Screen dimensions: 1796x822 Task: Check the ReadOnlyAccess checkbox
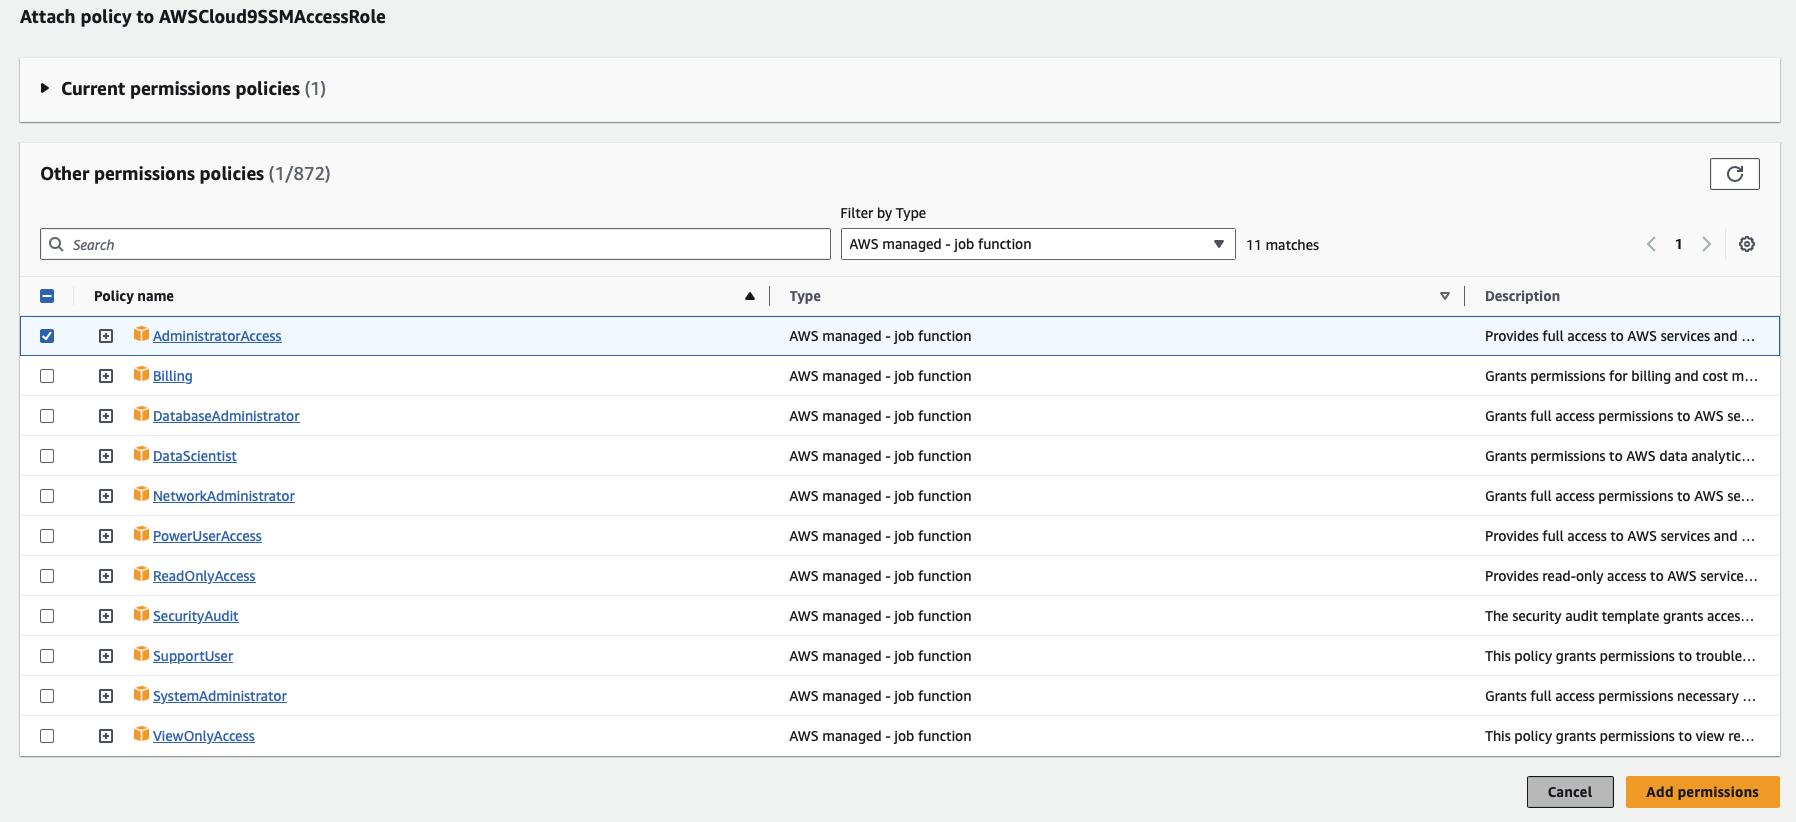point(47,576)
